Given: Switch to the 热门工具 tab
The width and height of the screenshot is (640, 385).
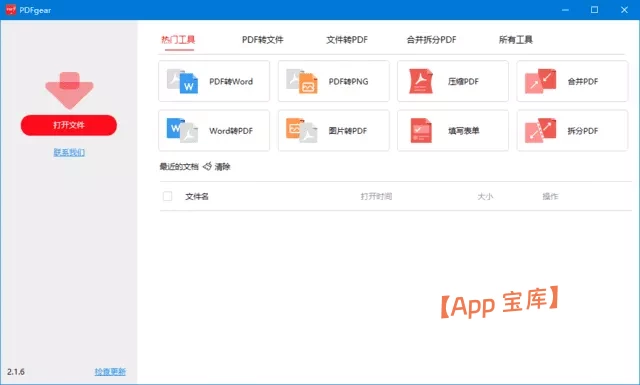Looking at the screenshot, I should point(178,40).
